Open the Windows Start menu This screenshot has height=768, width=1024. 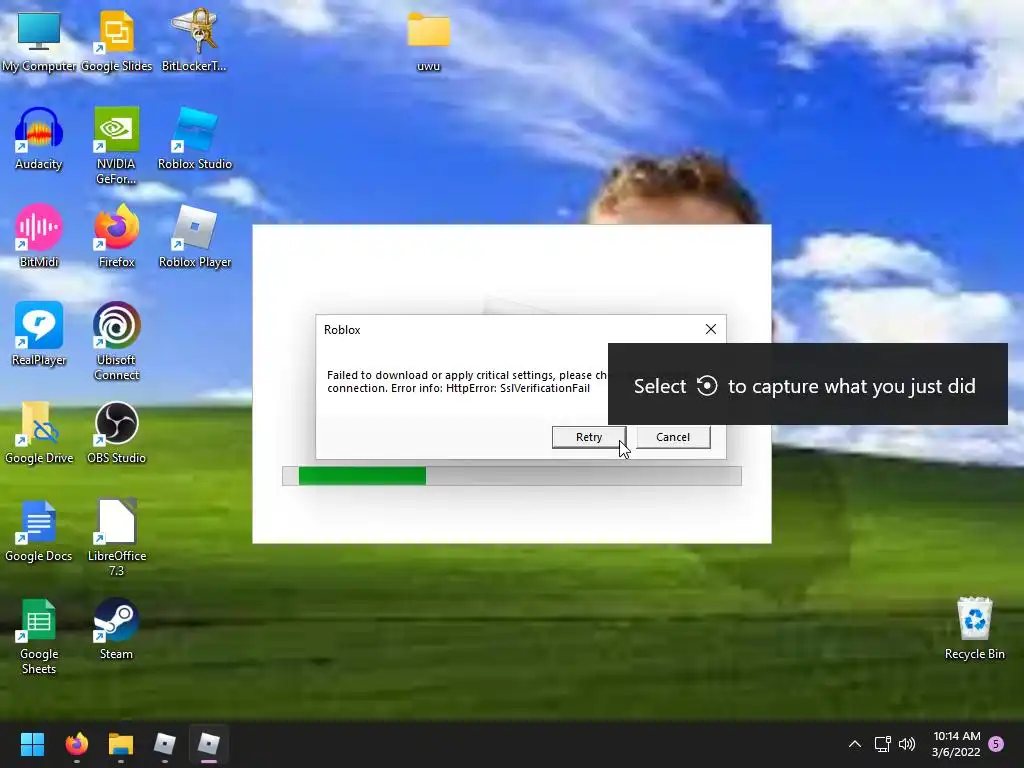click(32, 744)
